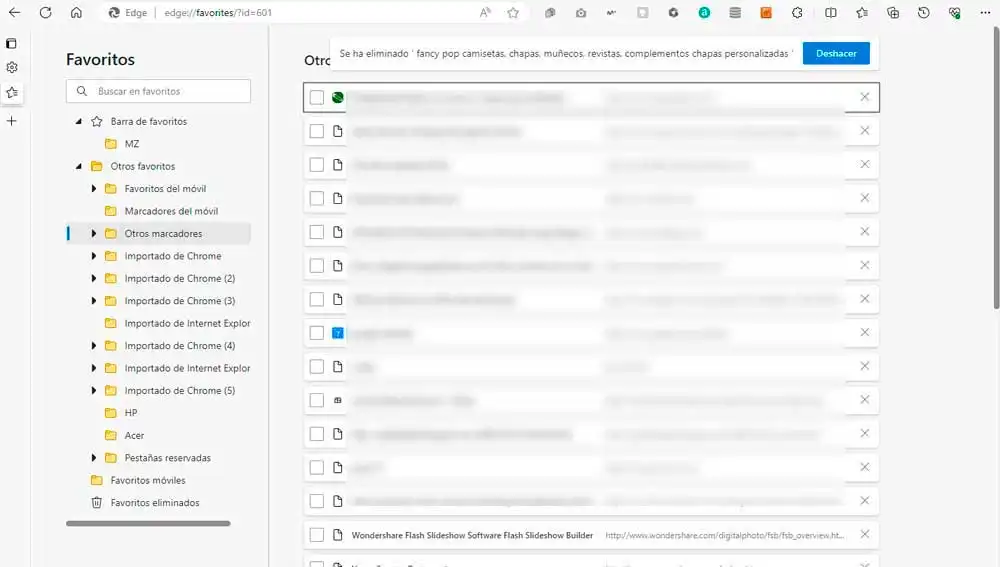
Task: Open the tab actions icon in the left sidebar
Action: (11, 43)
